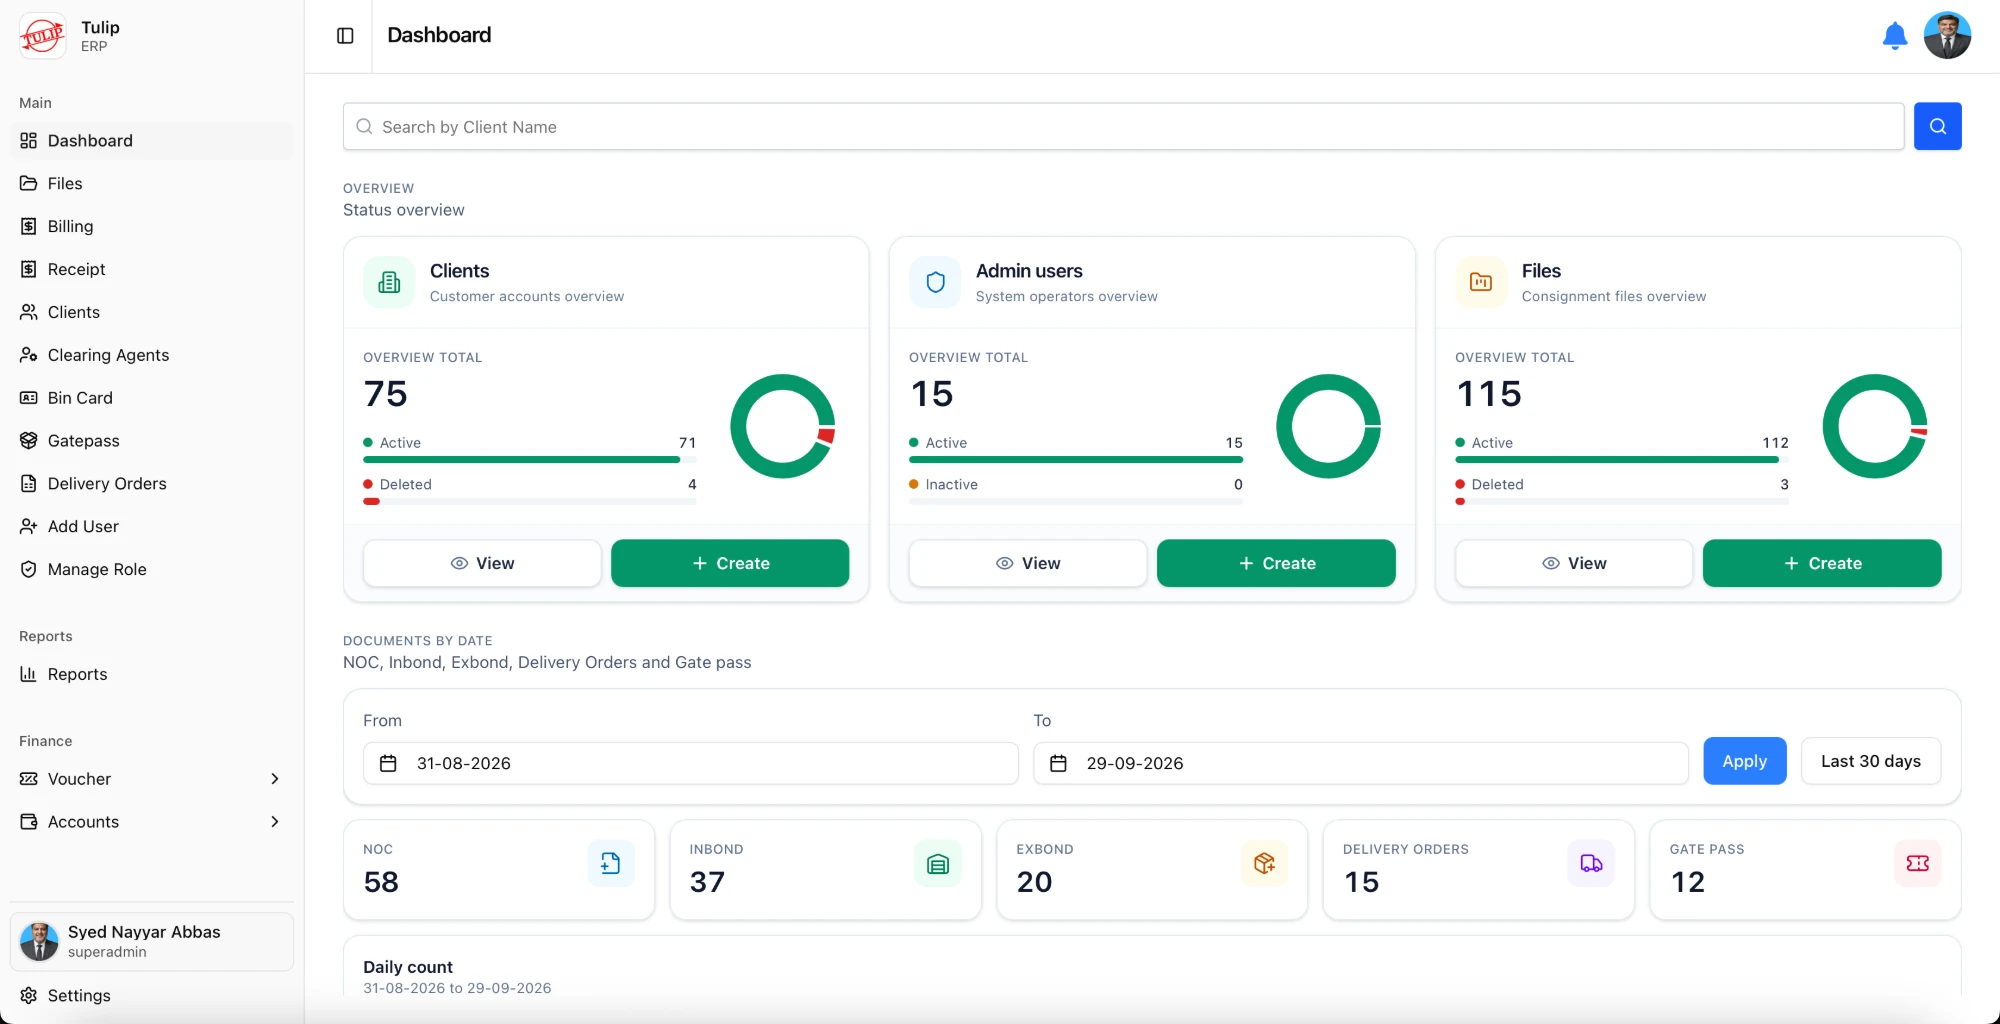
Task: Click the Exbond package icon
Action: (x=1264, y=863)
